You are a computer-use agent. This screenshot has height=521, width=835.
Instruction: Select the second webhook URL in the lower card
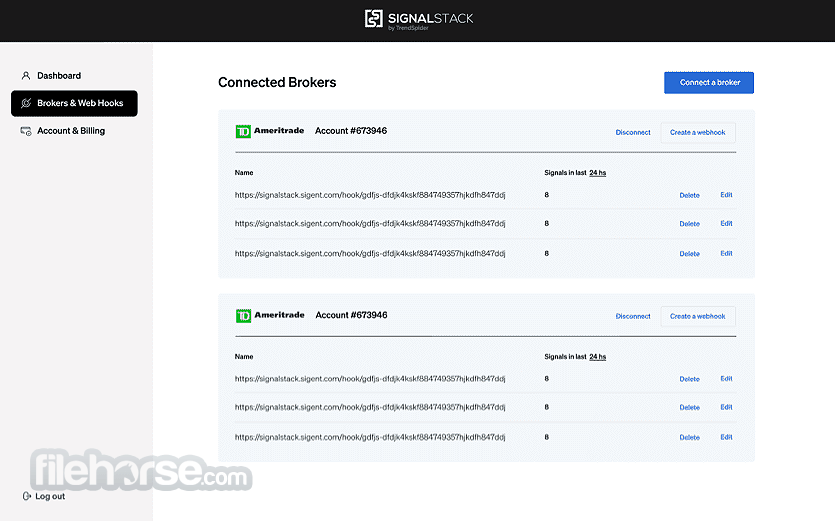(370, 407)
